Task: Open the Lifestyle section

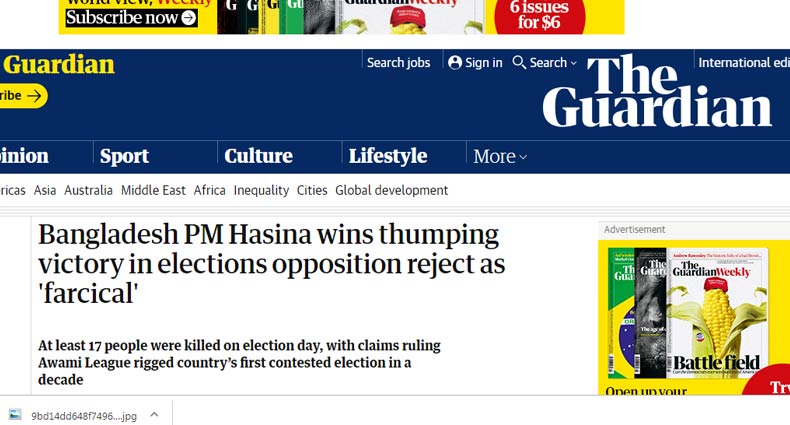Action: [388, 156]
